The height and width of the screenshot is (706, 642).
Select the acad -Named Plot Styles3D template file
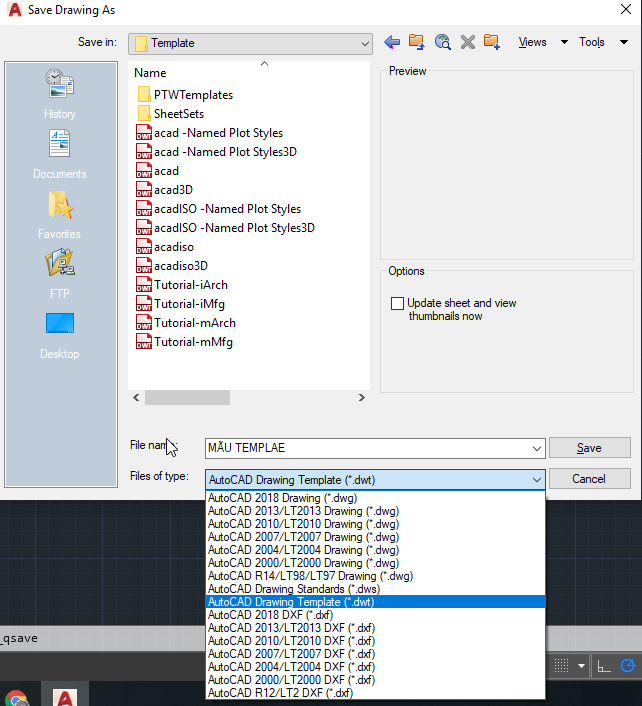tap(217, 152)
